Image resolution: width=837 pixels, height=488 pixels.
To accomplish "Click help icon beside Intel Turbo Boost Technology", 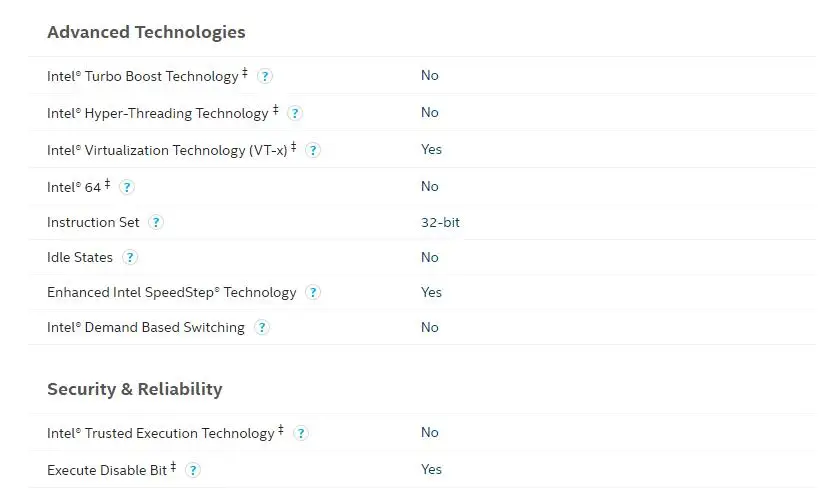I will 265,76.
